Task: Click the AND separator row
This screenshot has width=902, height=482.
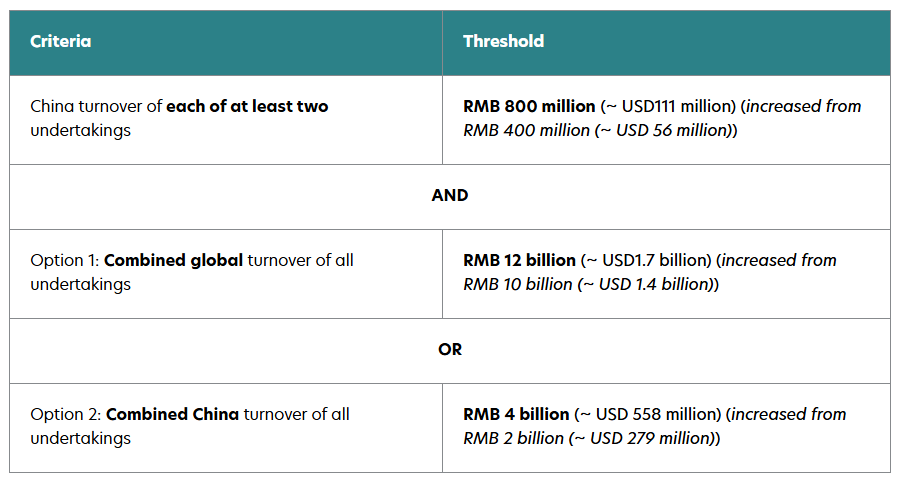Action: coord(450,197)
